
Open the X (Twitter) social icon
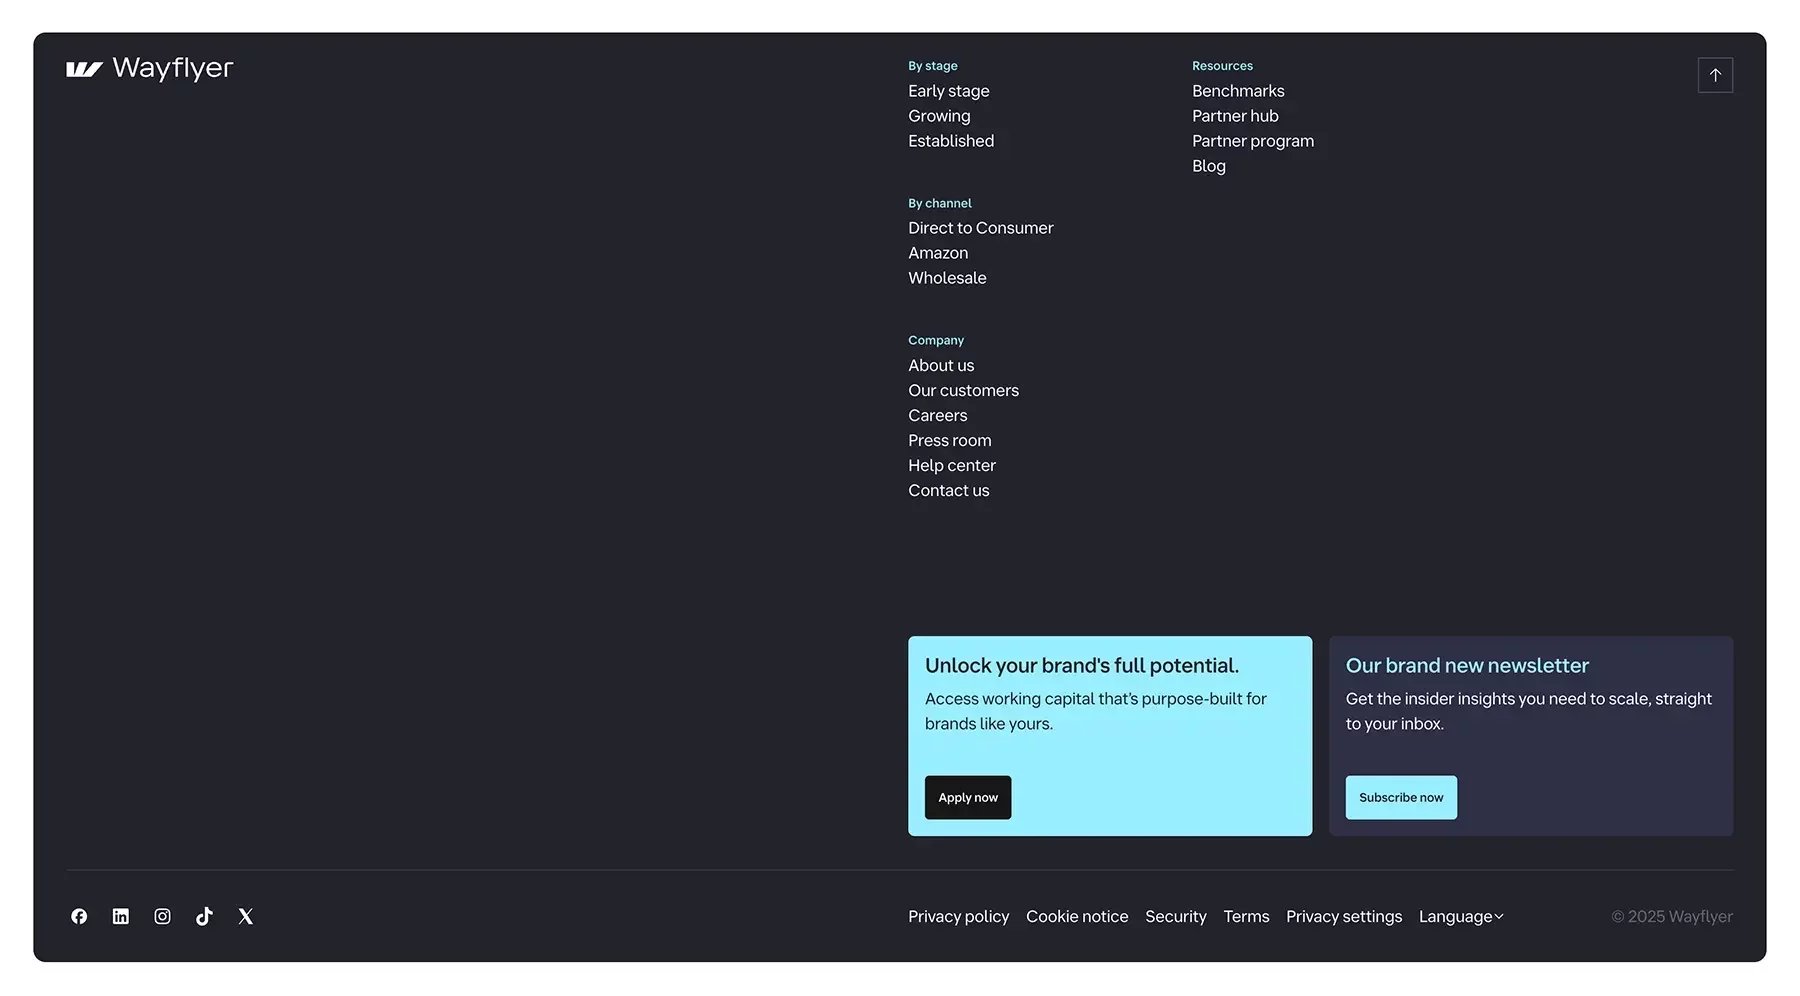click(246, 916)
